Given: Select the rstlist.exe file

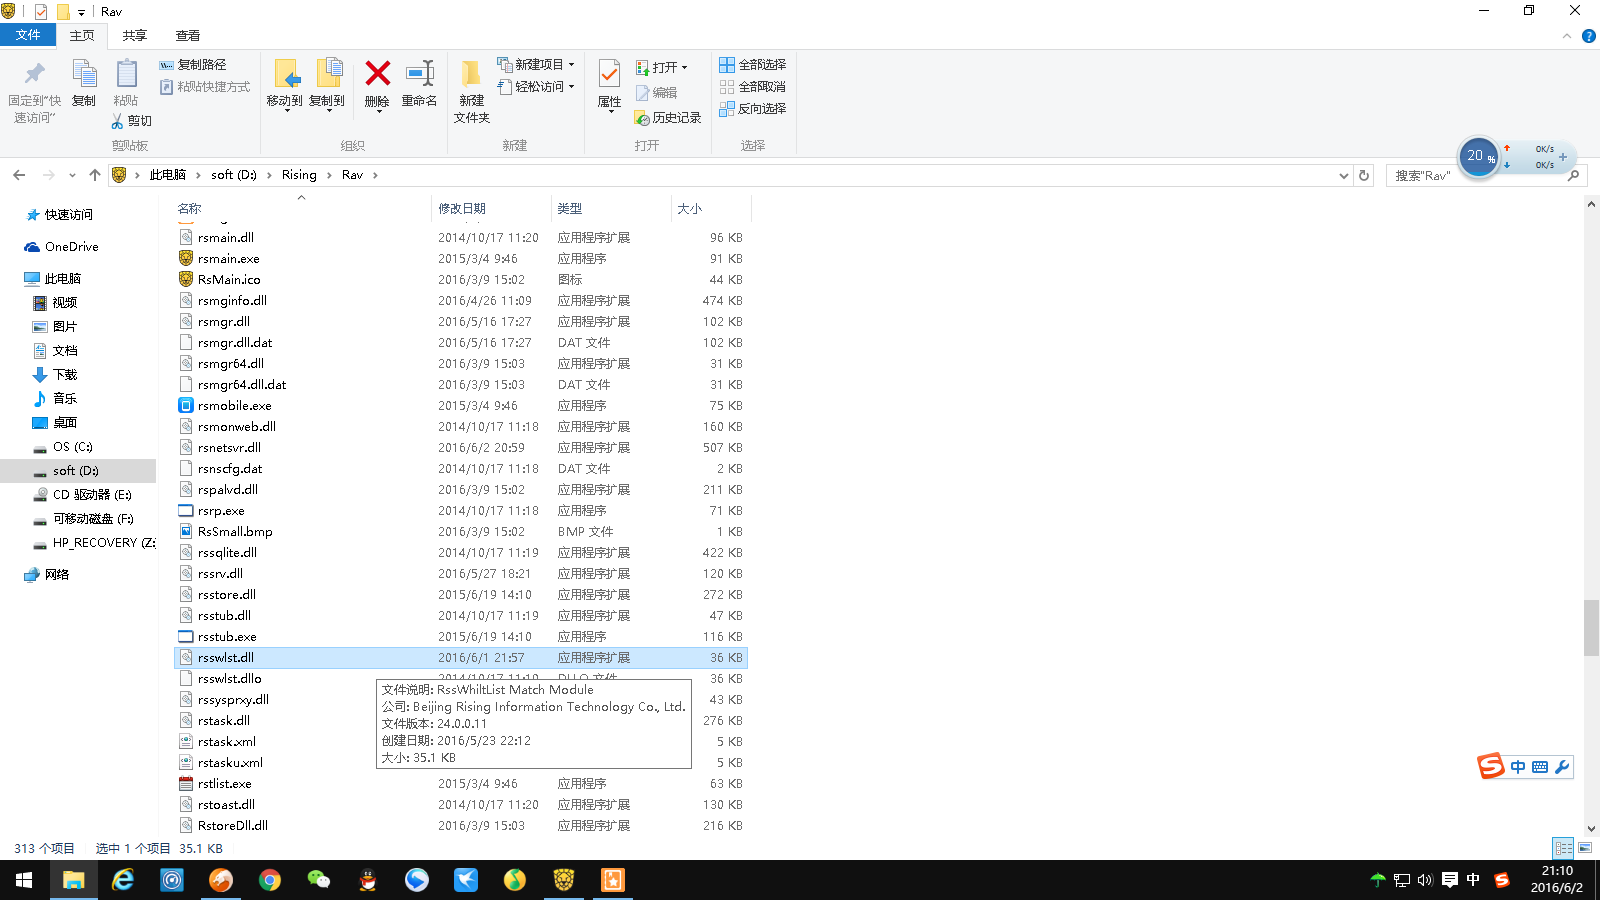Looking at the screenshot, I should click(x=224, y=784).
